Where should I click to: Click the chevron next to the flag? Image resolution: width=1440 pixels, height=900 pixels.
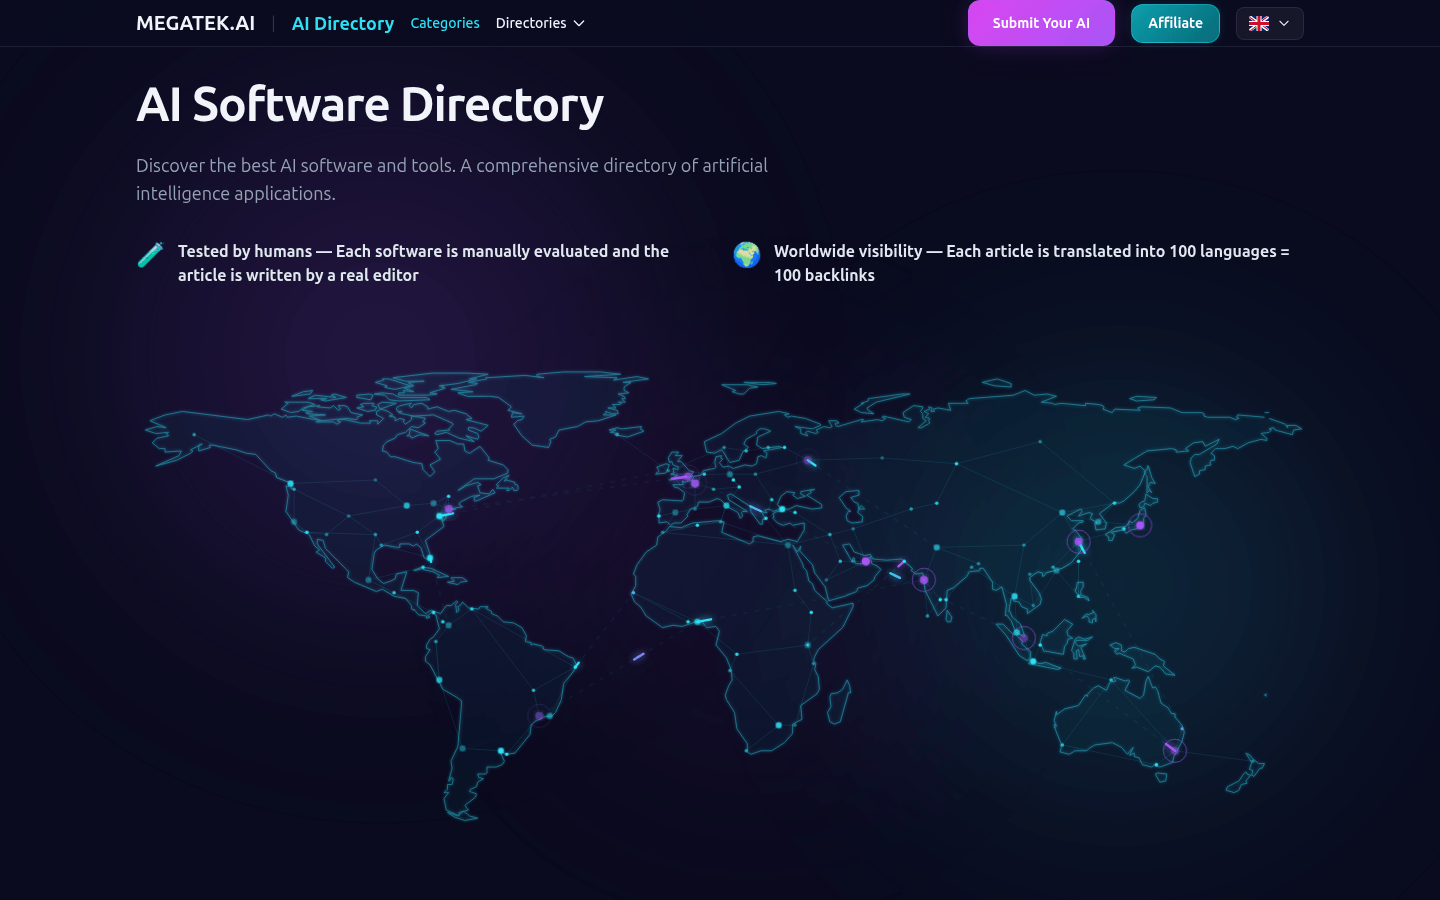tap(1283, 23)
